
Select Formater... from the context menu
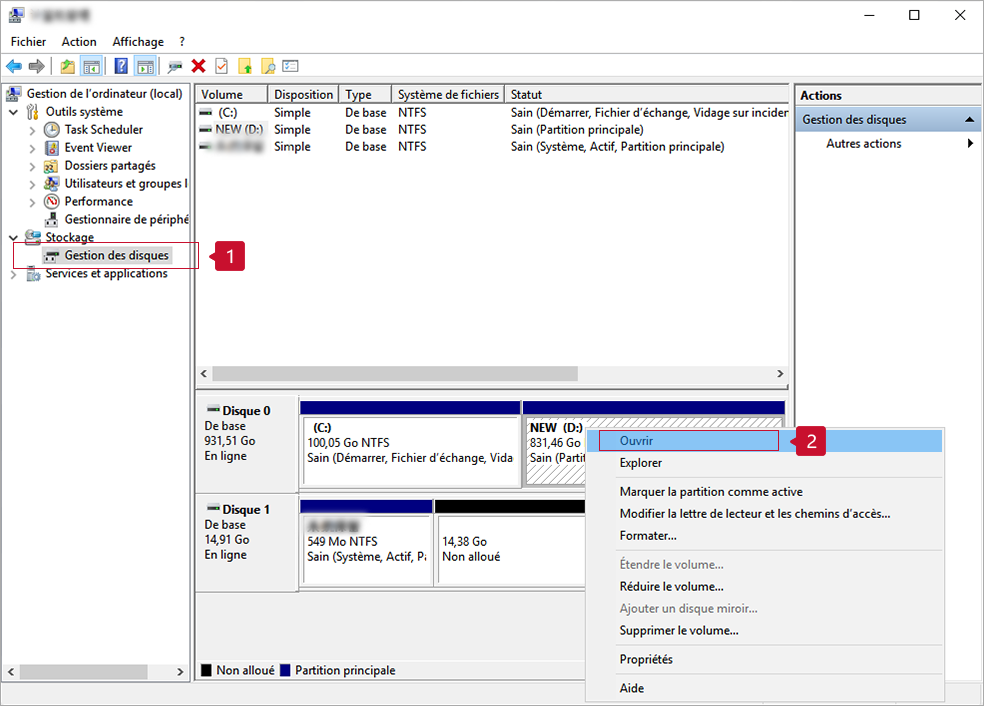(648, 536)
